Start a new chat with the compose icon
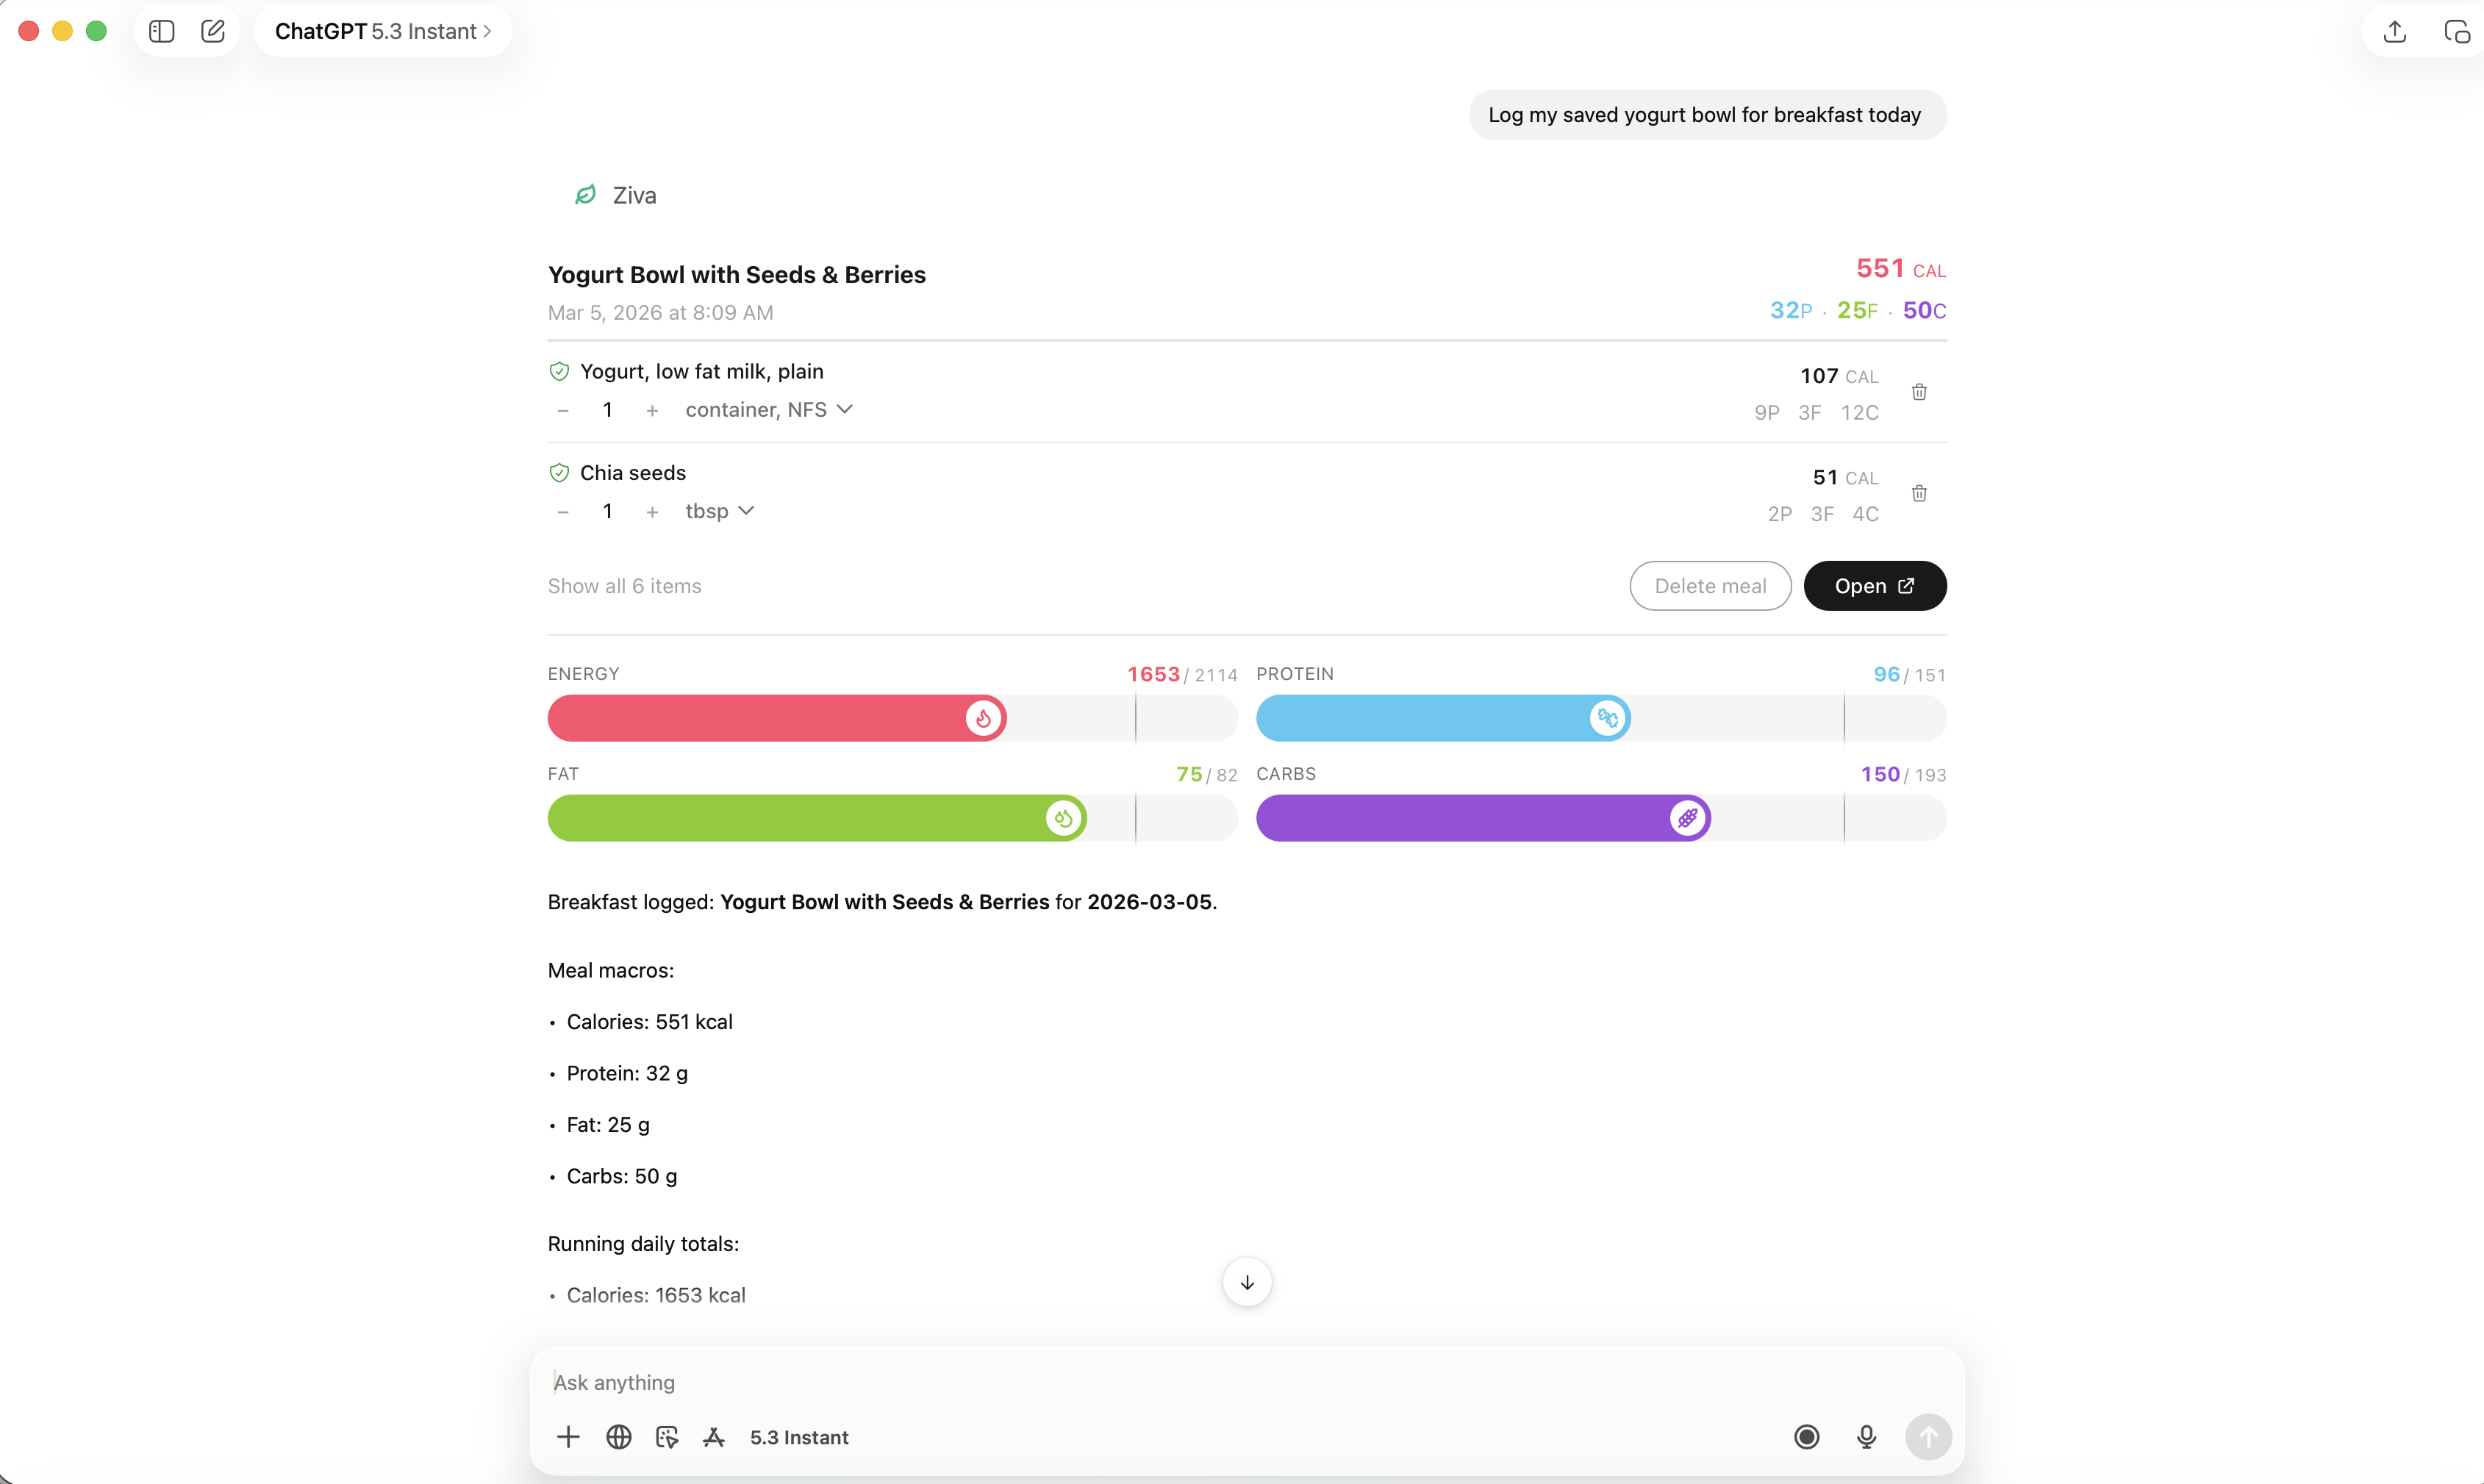 tap(211, 31)
